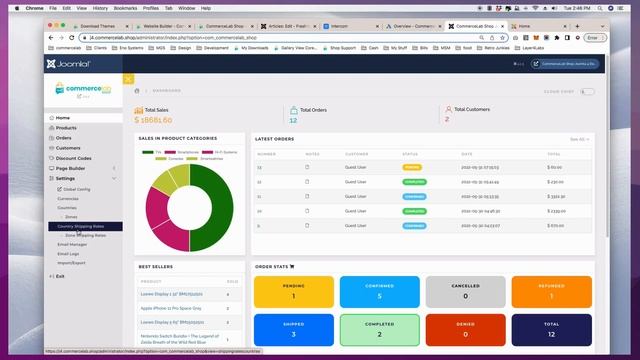Click the Wi-Fi icon in the menu bar
Image resolution: width=640 pixels, height=360 pixels.
point(535,8)
